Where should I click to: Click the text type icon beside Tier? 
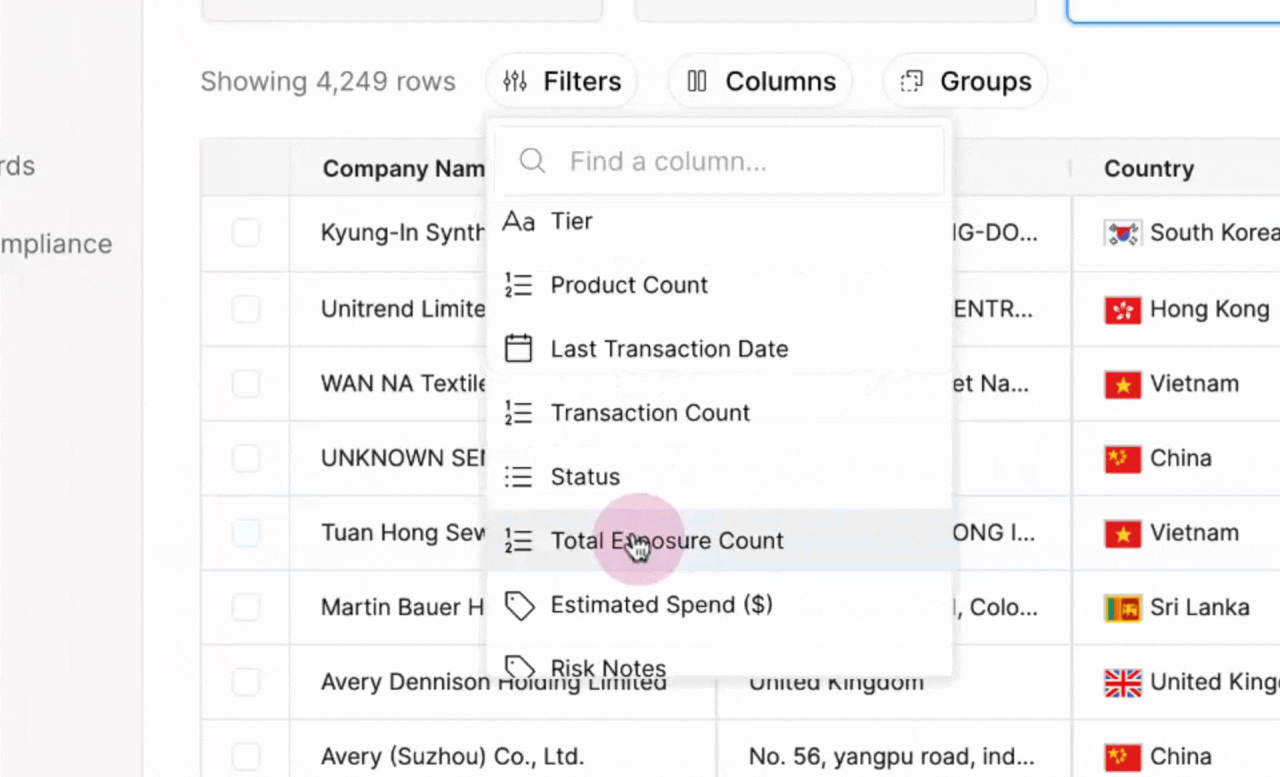pos(518,221)
